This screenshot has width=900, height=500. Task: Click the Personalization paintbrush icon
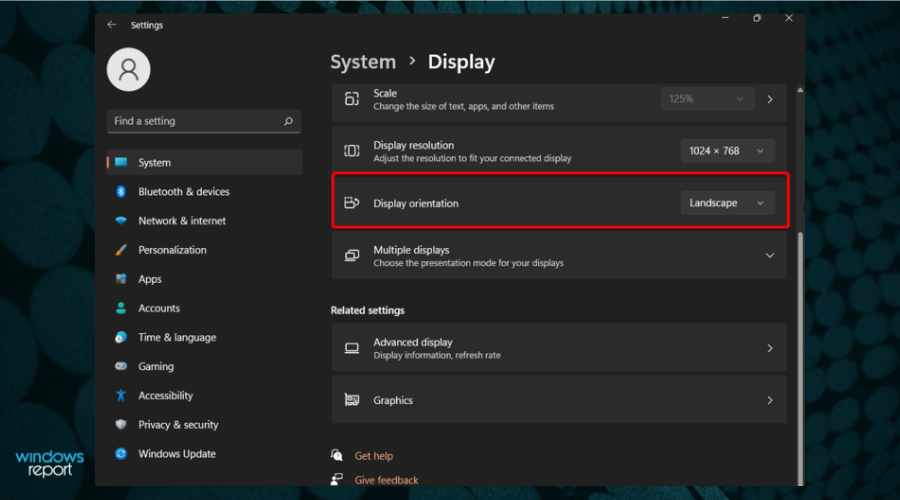(x=121, y=250)
